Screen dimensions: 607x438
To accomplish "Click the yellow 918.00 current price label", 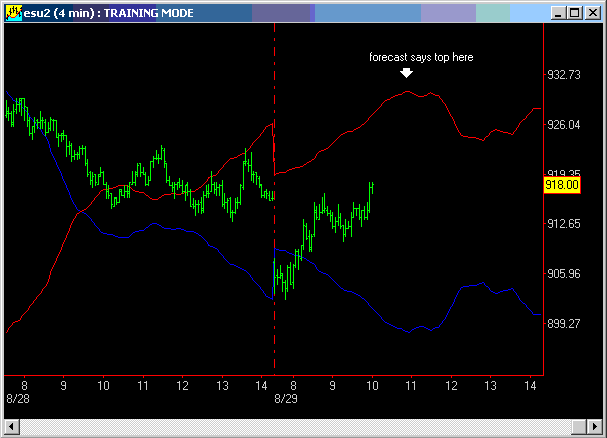I will click(x=560, y=185).
